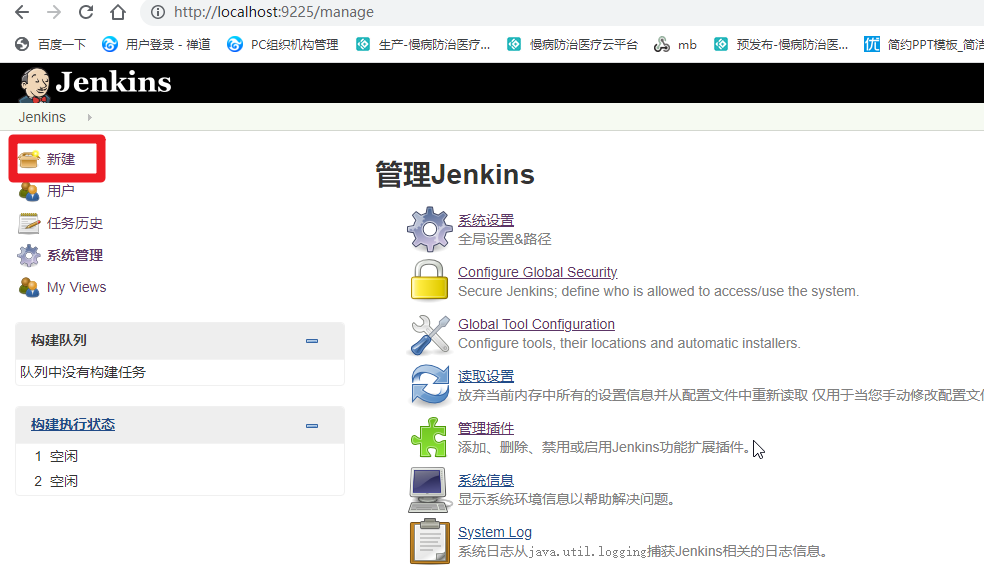Reload the page with the refresh icon
This screenshot has width=984, height=565.
pyautogui.click(x=86, y=12)
